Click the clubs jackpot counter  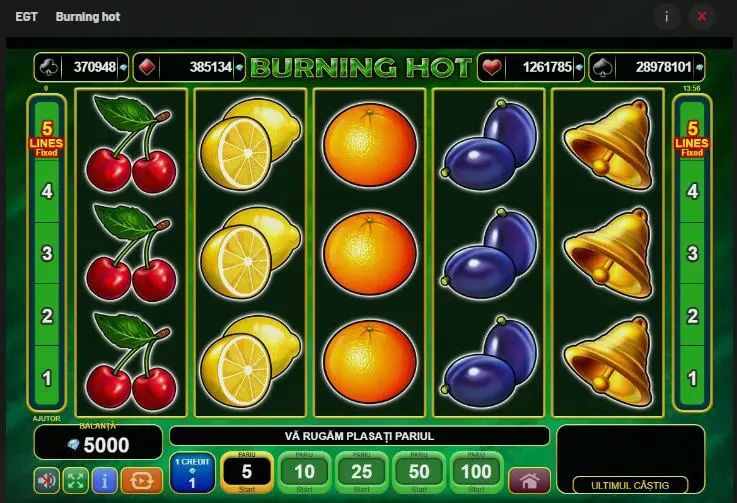81,67
